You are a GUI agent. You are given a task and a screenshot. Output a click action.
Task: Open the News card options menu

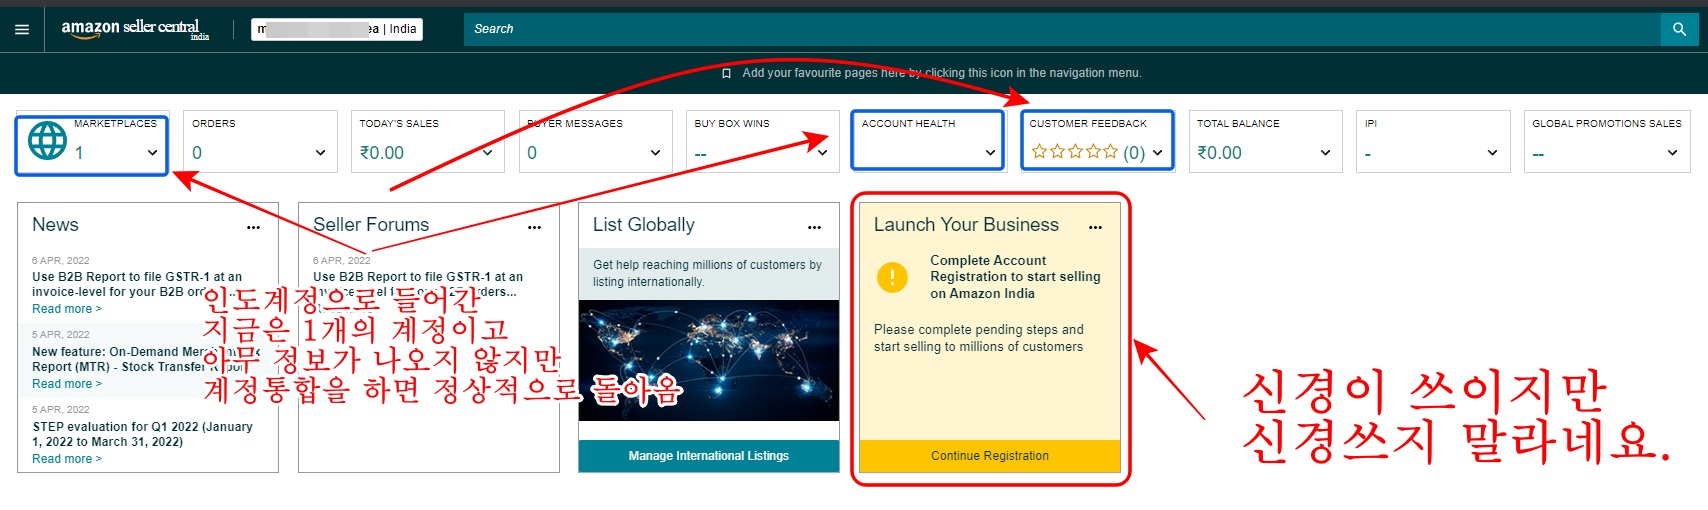coord(254,228)
